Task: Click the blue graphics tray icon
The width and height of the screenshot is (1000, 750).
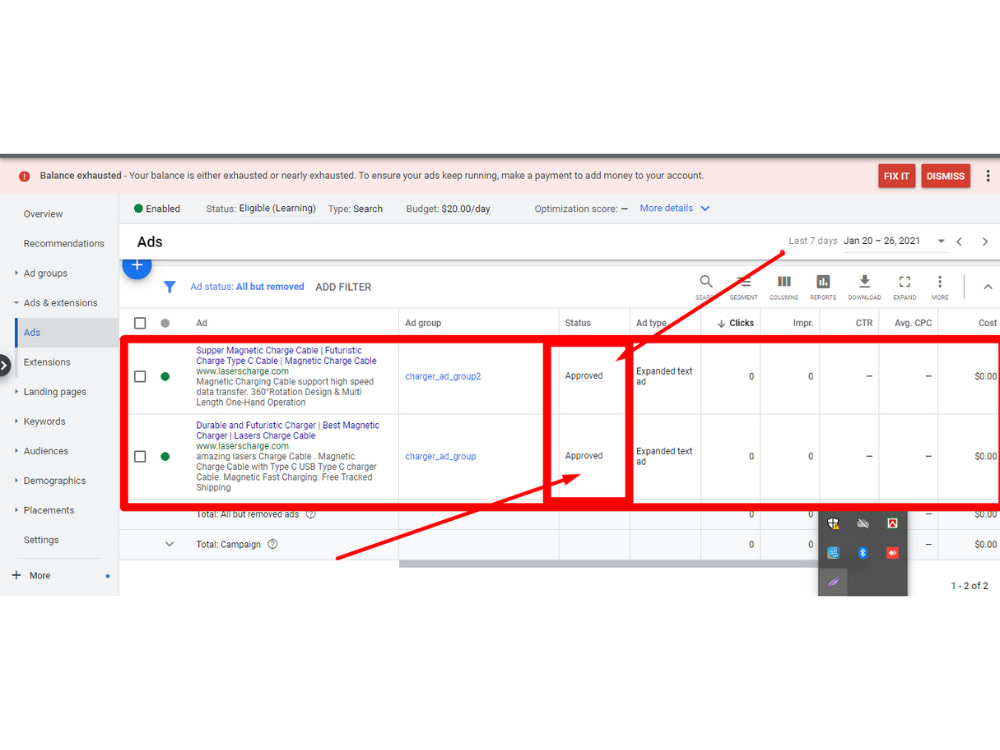Action: (x=833, y=553)
